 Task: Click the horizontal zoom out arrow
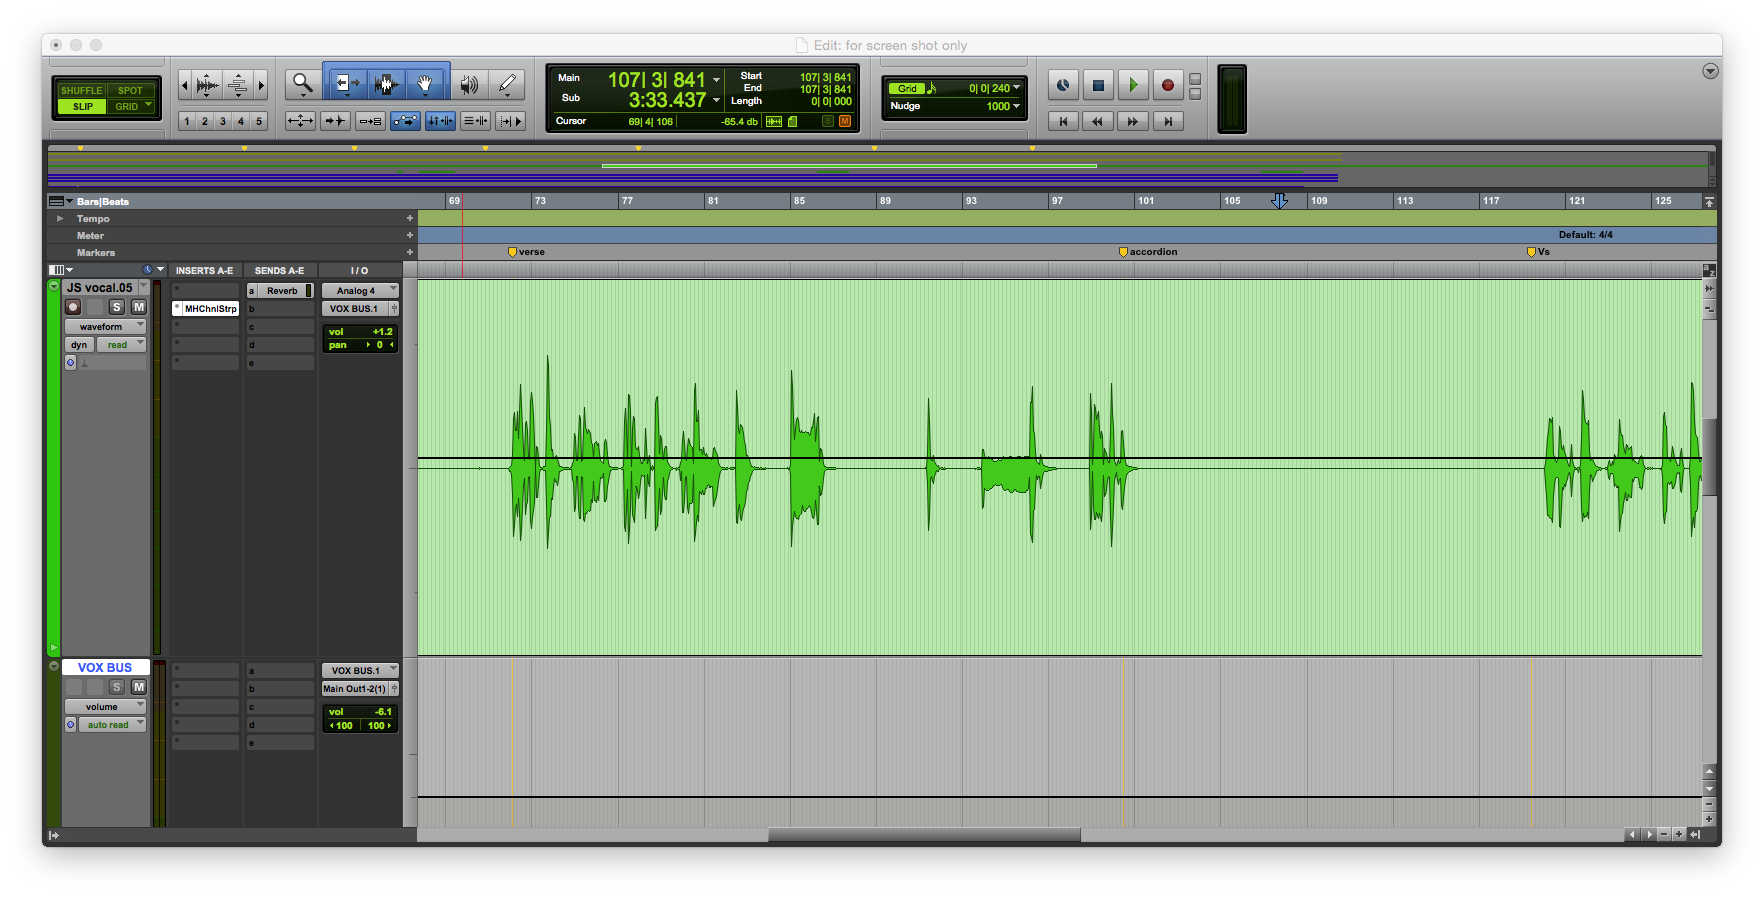click(184, 85)
